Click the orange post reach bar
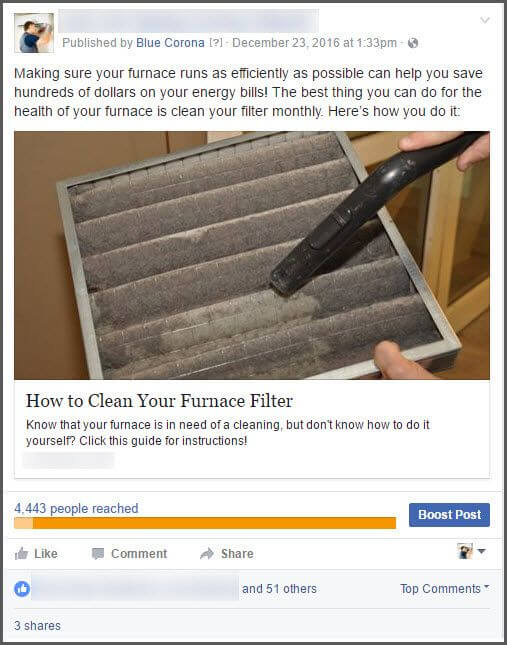Image resolution: width=507 pixels, height=645 pixels. point(205,523)
